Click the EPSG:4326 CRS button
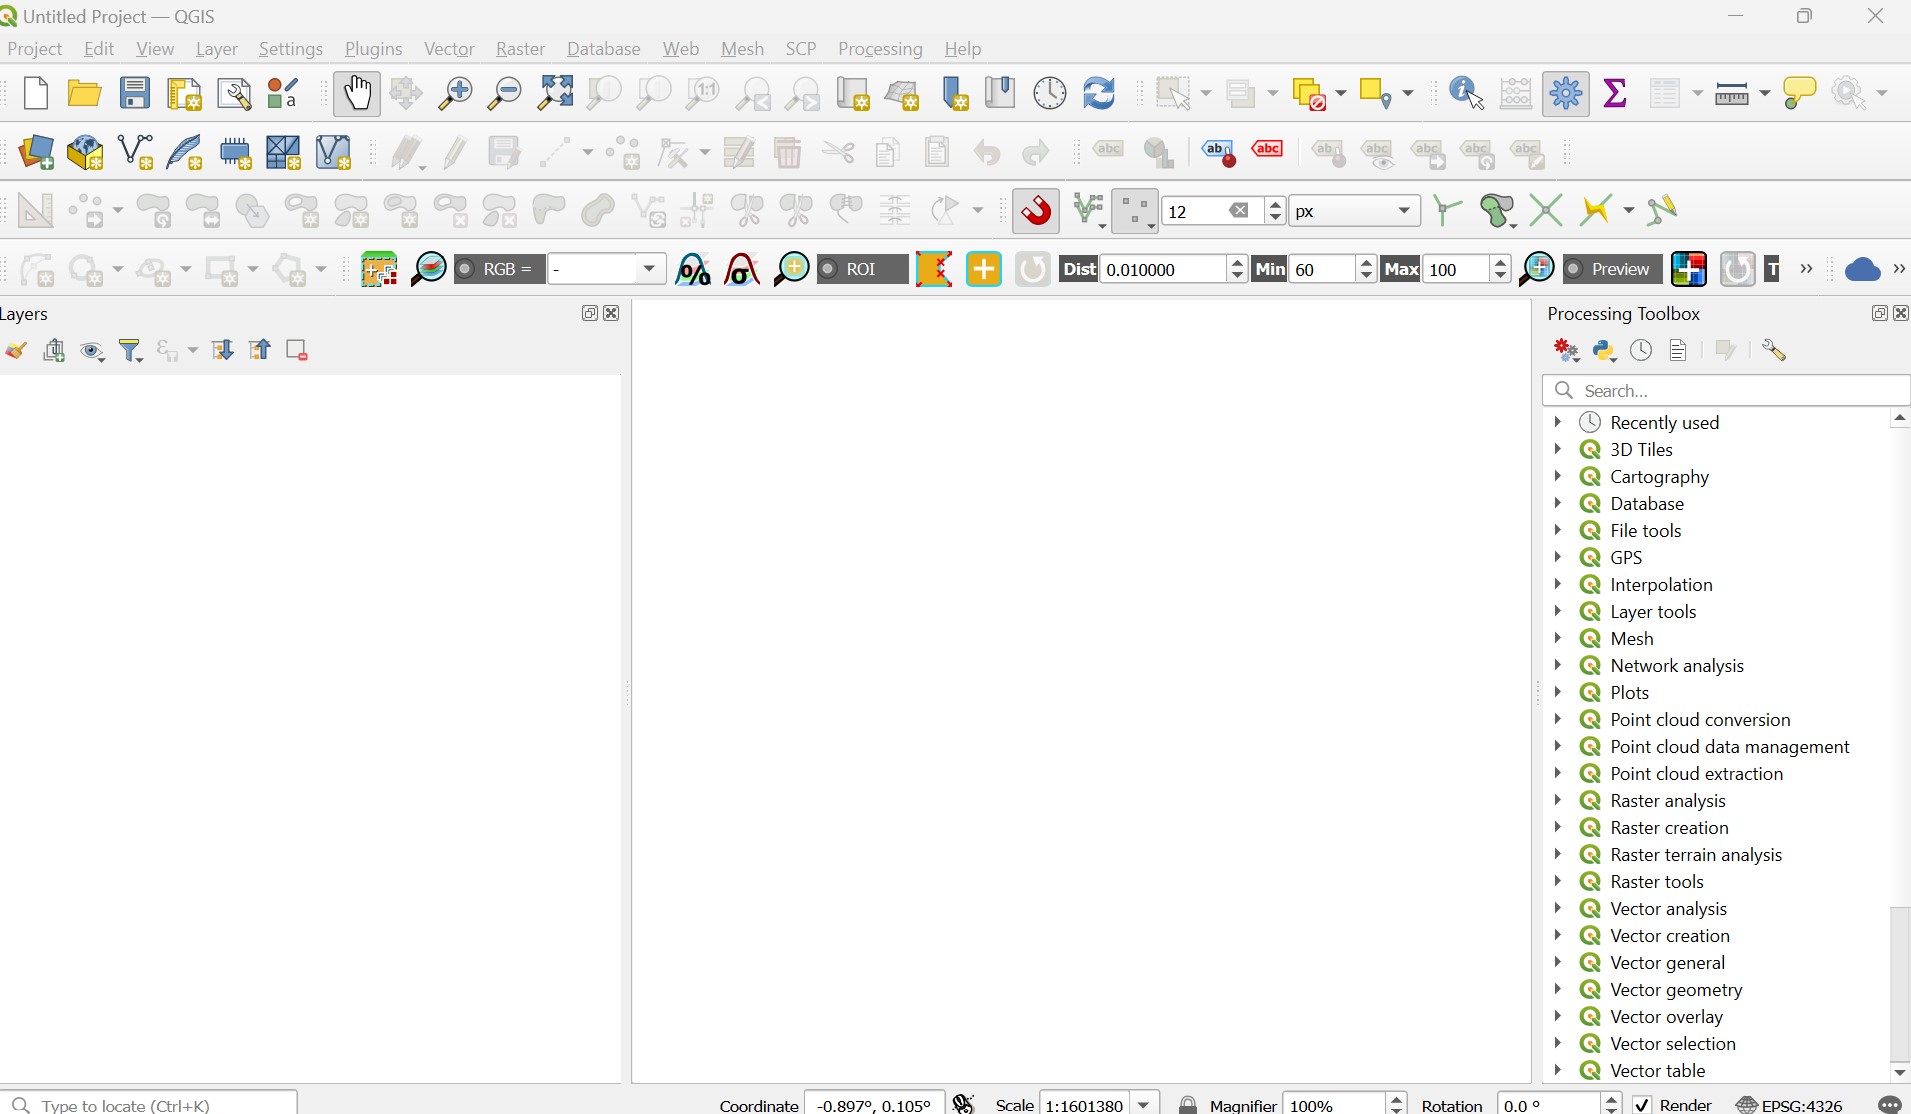 coord(1790,1104)
